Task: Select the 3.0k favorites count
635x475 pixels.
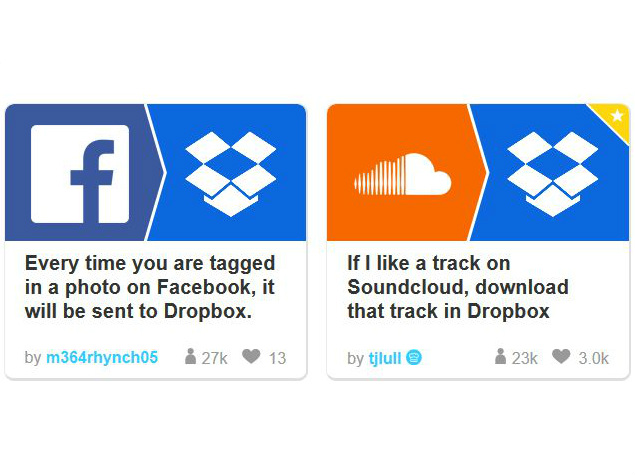Action: point(594,358)
